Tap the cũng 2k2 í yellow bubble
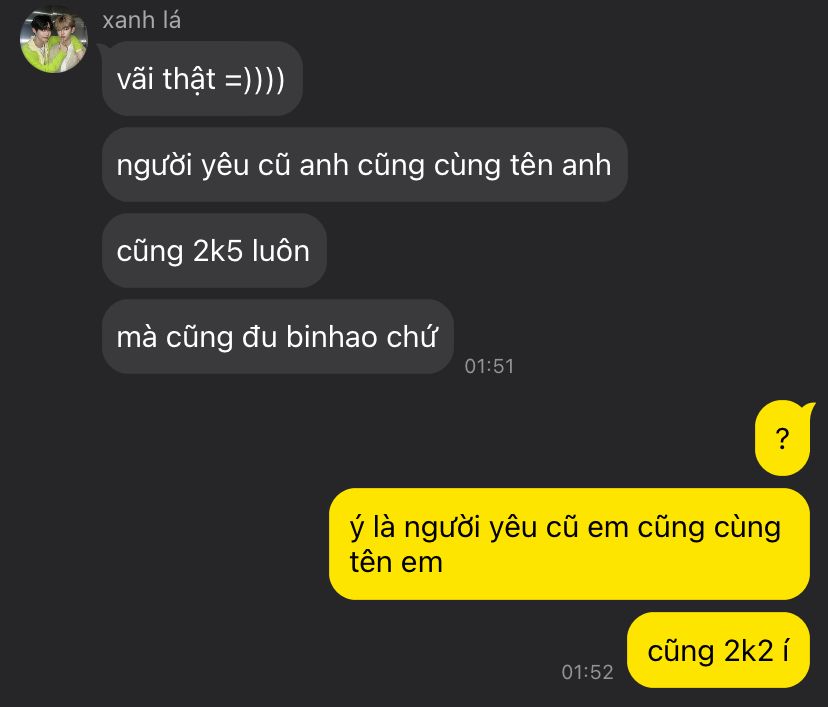The width and height of the screenshot is (828, 707). [718, 650]
